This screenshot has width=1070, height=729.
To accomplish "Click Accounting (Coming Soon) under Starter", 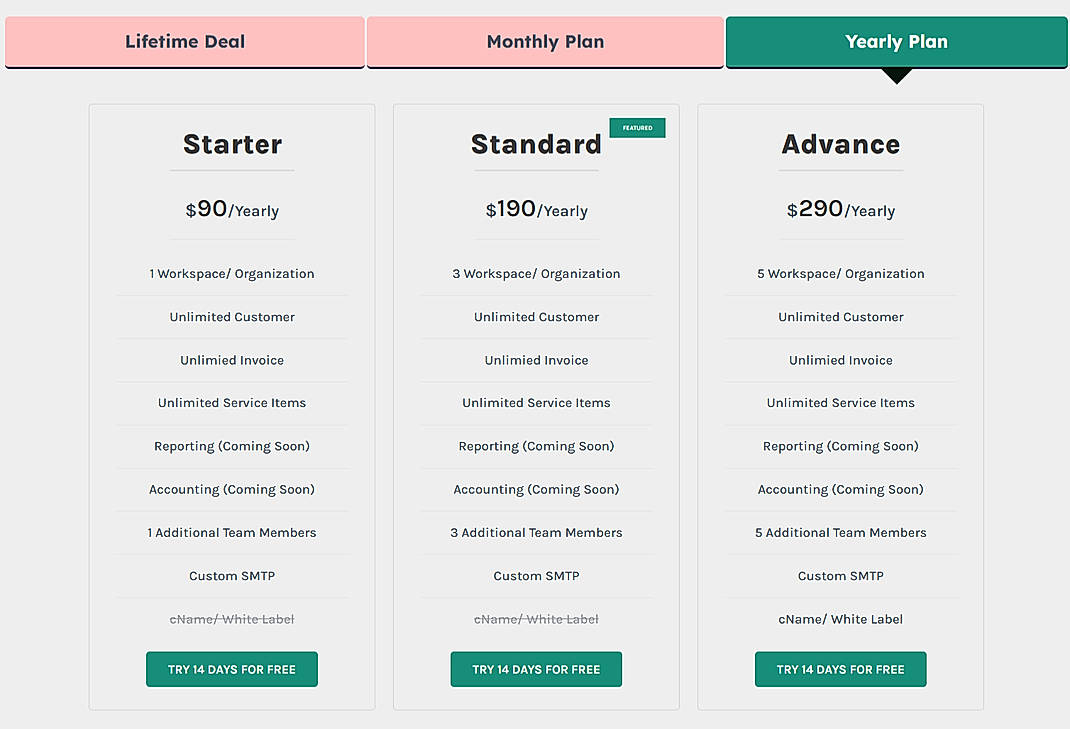I will 231,489.
